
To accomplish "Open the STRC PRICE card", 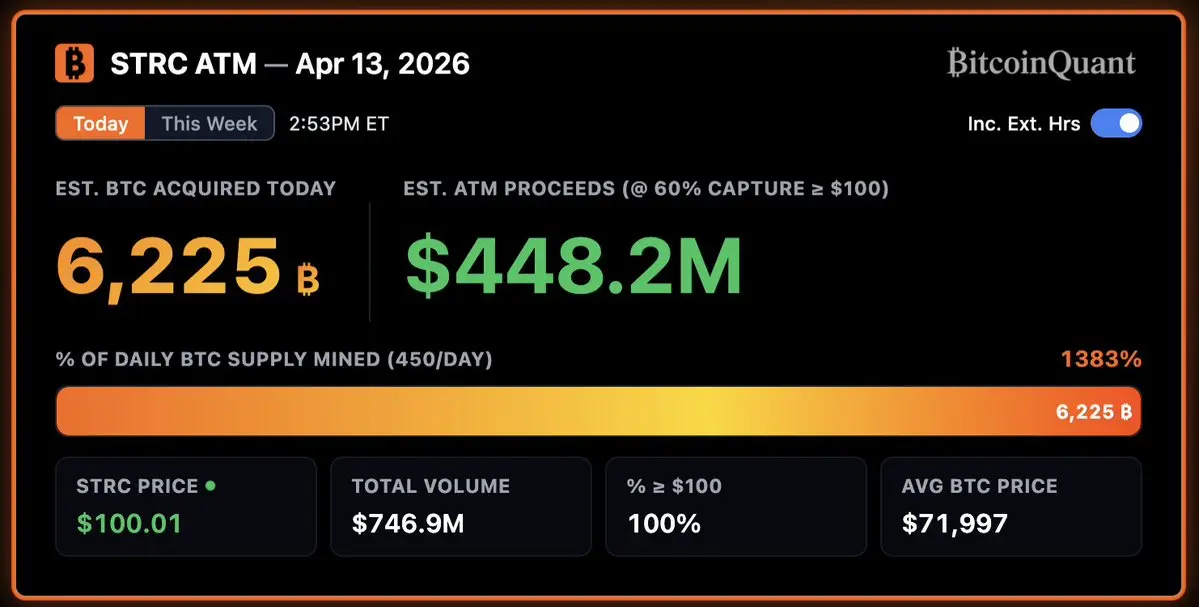I will pos(186,506).
